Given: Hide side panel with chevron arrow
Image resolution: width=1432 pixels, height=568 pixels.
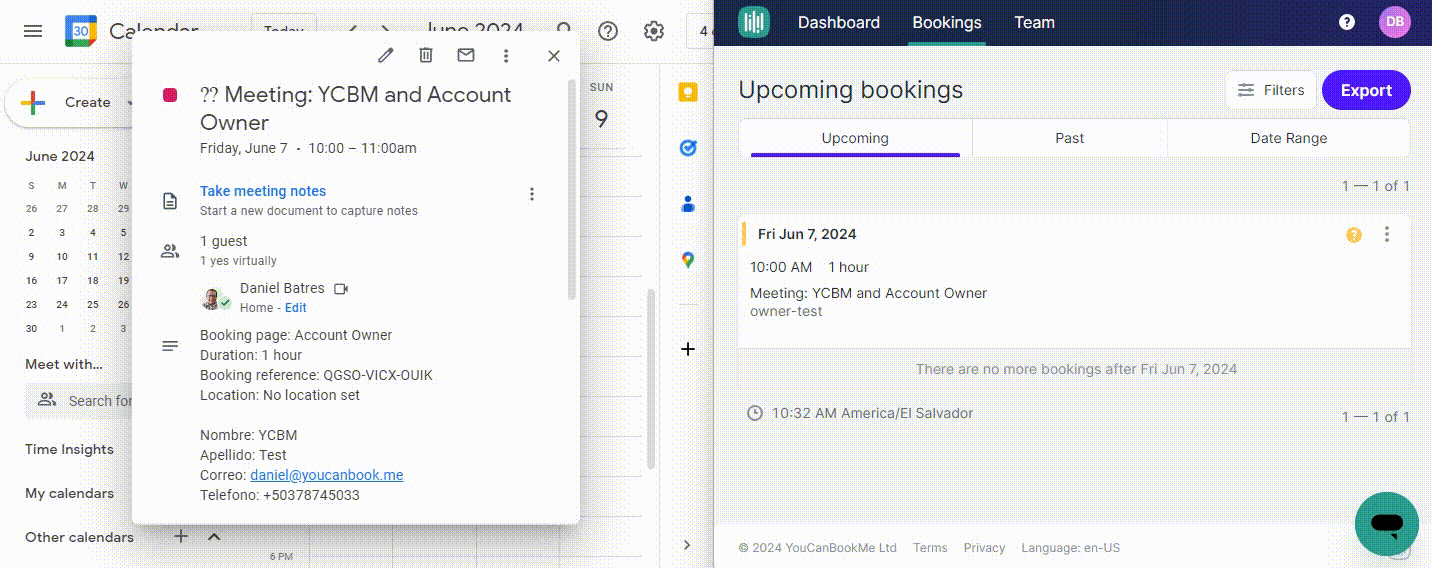Looking at the screenshot, I should point(687,545).
